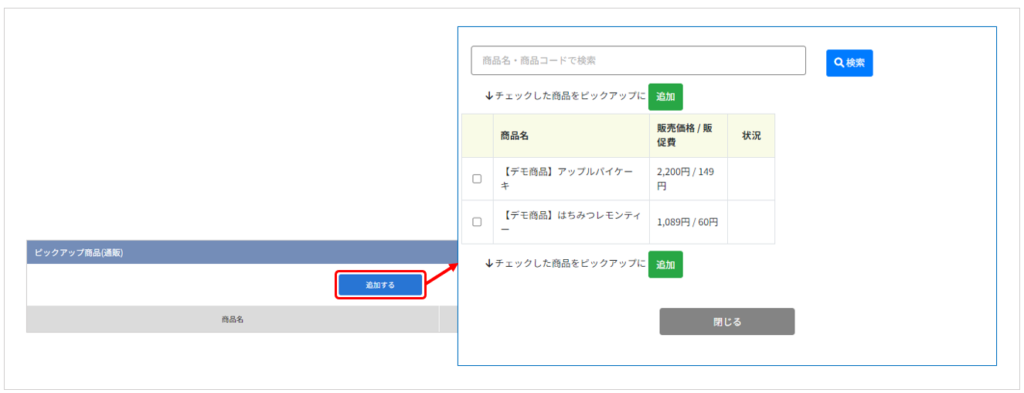Click the 2,200円 / 149円 price cell
The height and width of the screenshot is (393, 1024).
coord(688,179)
